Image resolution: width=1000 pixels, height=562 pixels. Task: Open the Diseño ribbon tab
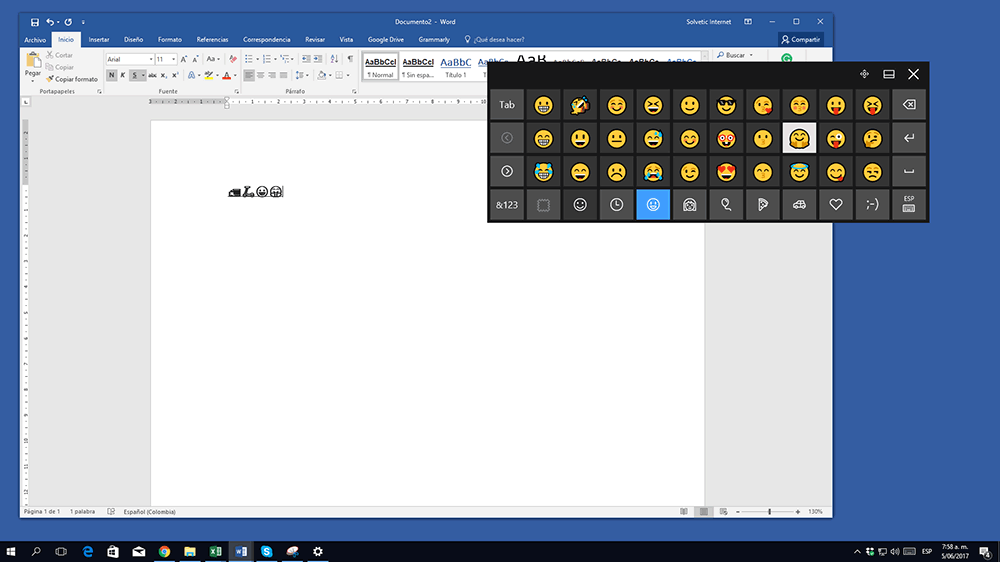[x=133, y=40]
